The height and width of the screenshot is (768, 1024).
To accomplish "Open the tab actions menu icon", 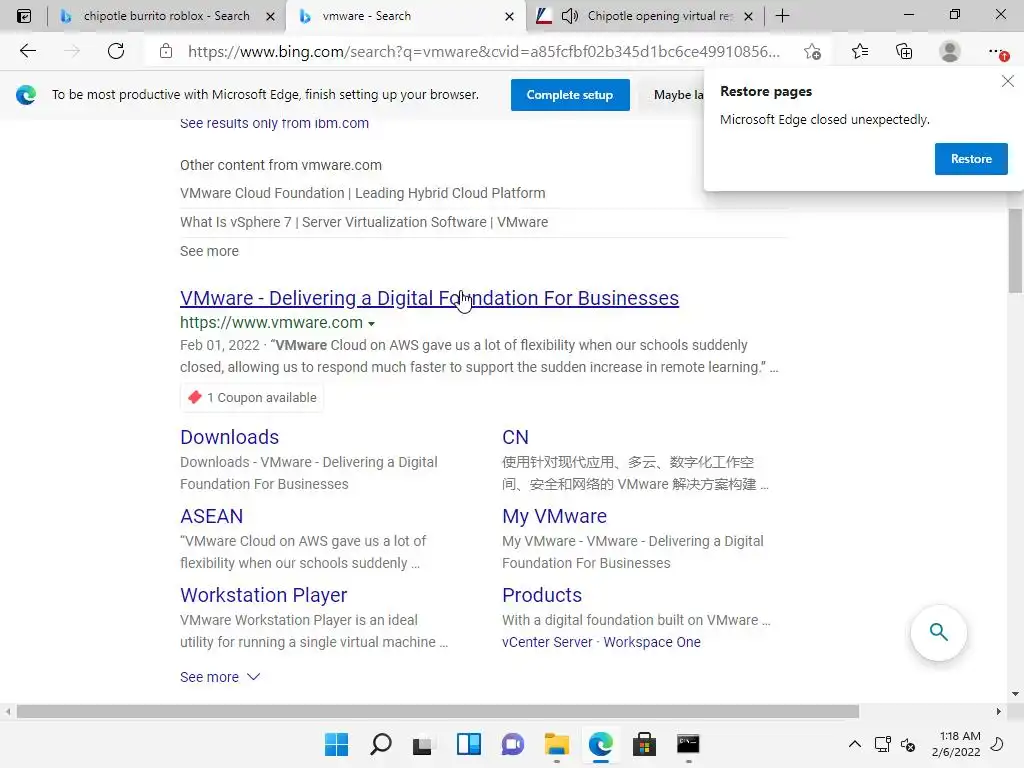I will tap(24, 16).
